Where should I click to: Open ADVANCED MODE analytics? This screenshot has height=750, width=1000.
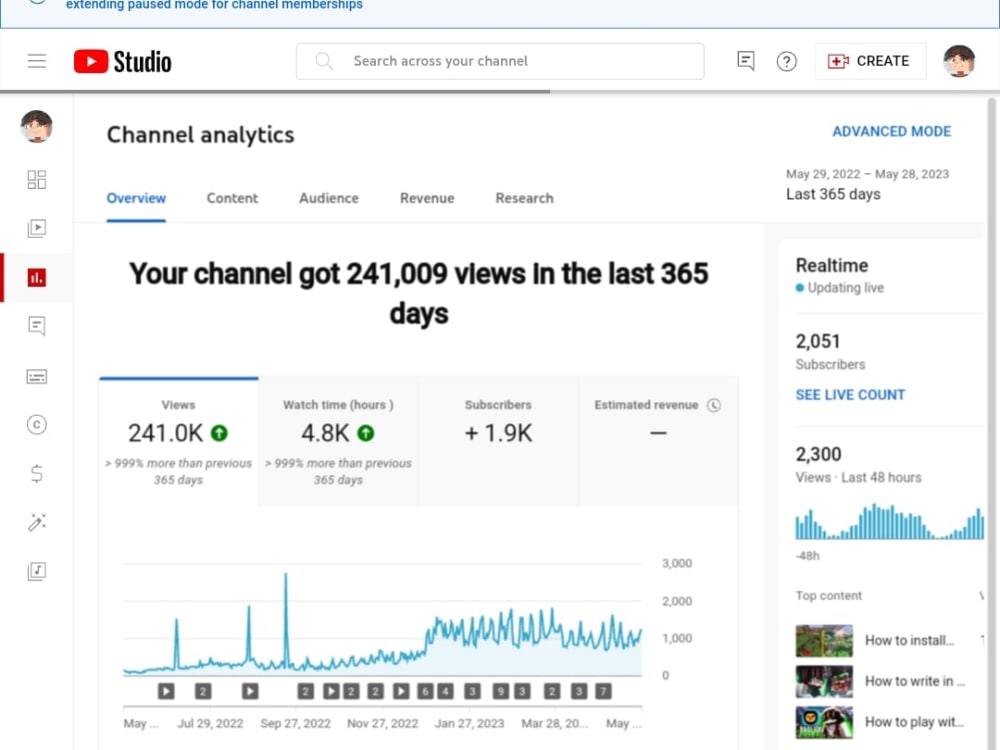pos(892,131)
